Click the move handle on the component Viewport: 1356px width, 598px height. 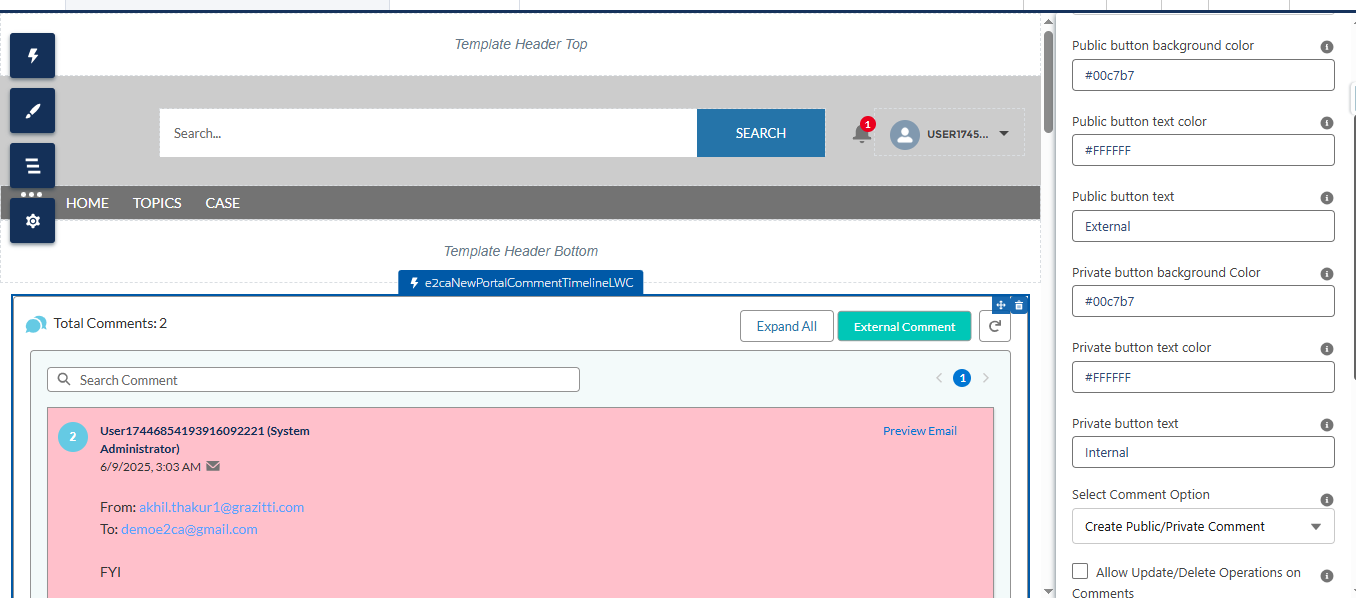pyautogui.click(x=1001, y=305)
